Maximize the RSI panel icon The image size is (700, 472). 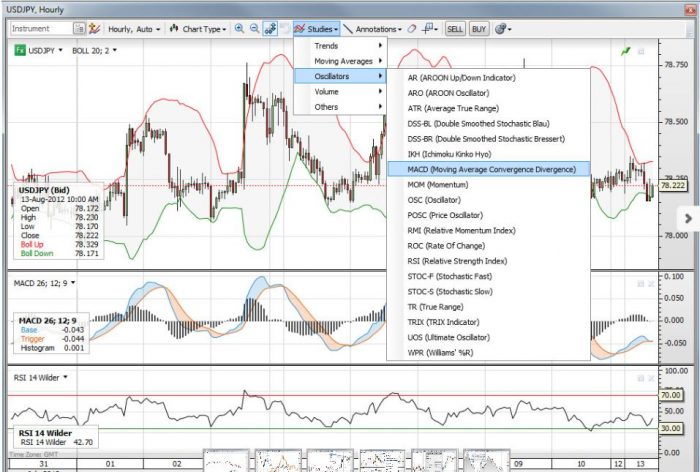click(641, 378)
